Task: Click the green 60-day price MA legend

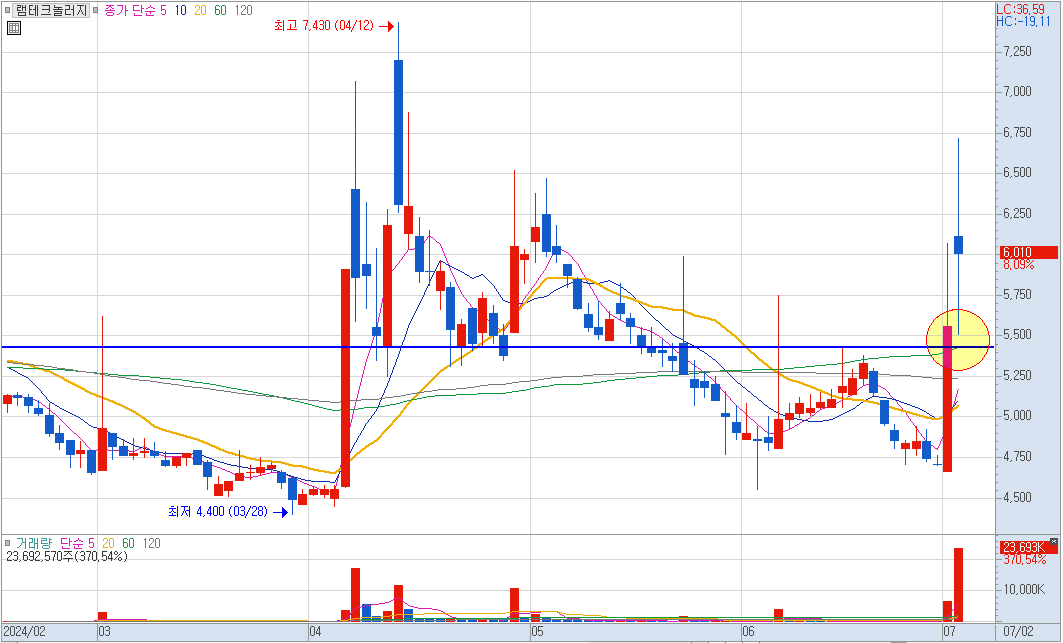Action: click(x=220, y=10)
